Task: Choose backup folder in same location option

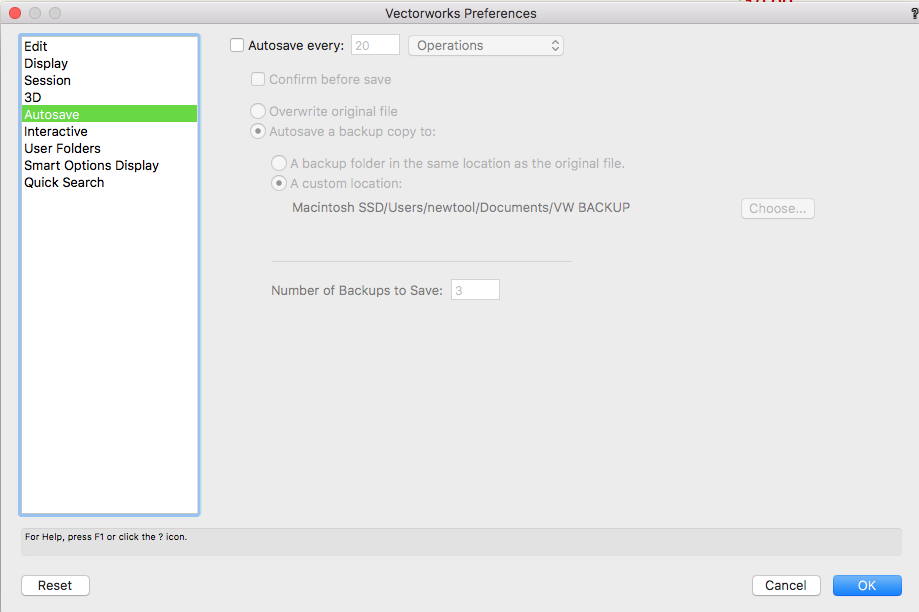Action: tap(279, 163)
